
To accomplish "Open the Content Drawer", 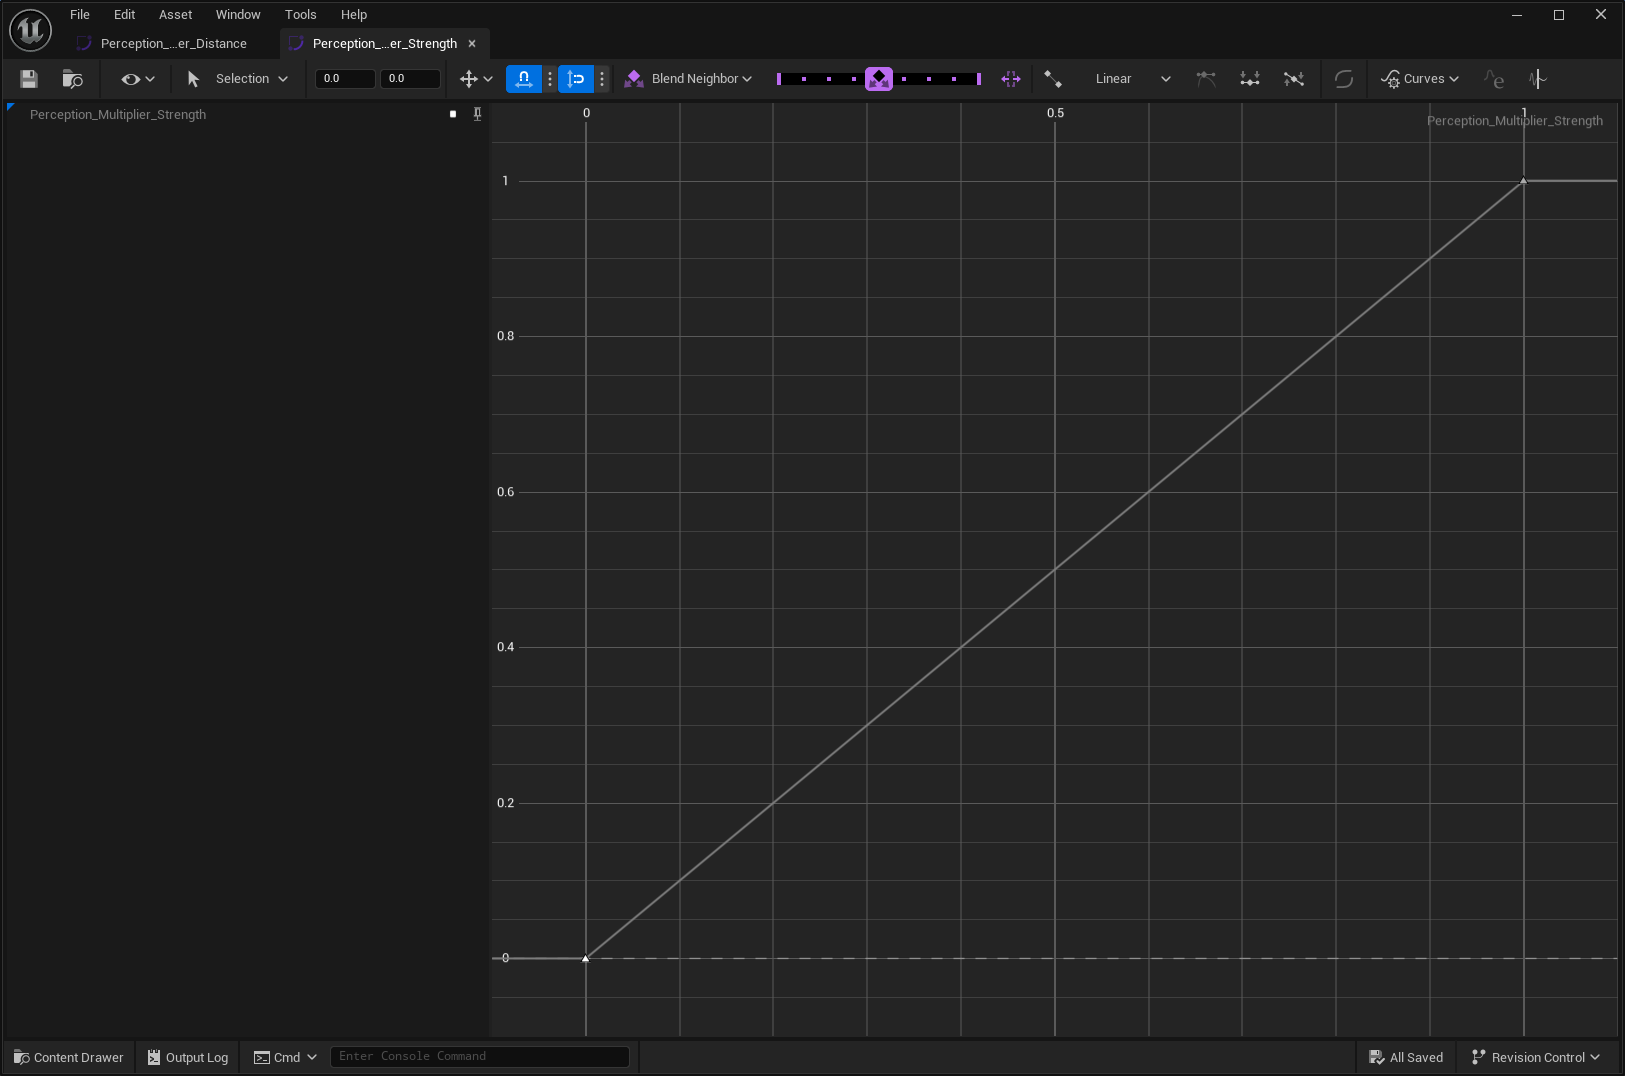I will click(67, 1057).
